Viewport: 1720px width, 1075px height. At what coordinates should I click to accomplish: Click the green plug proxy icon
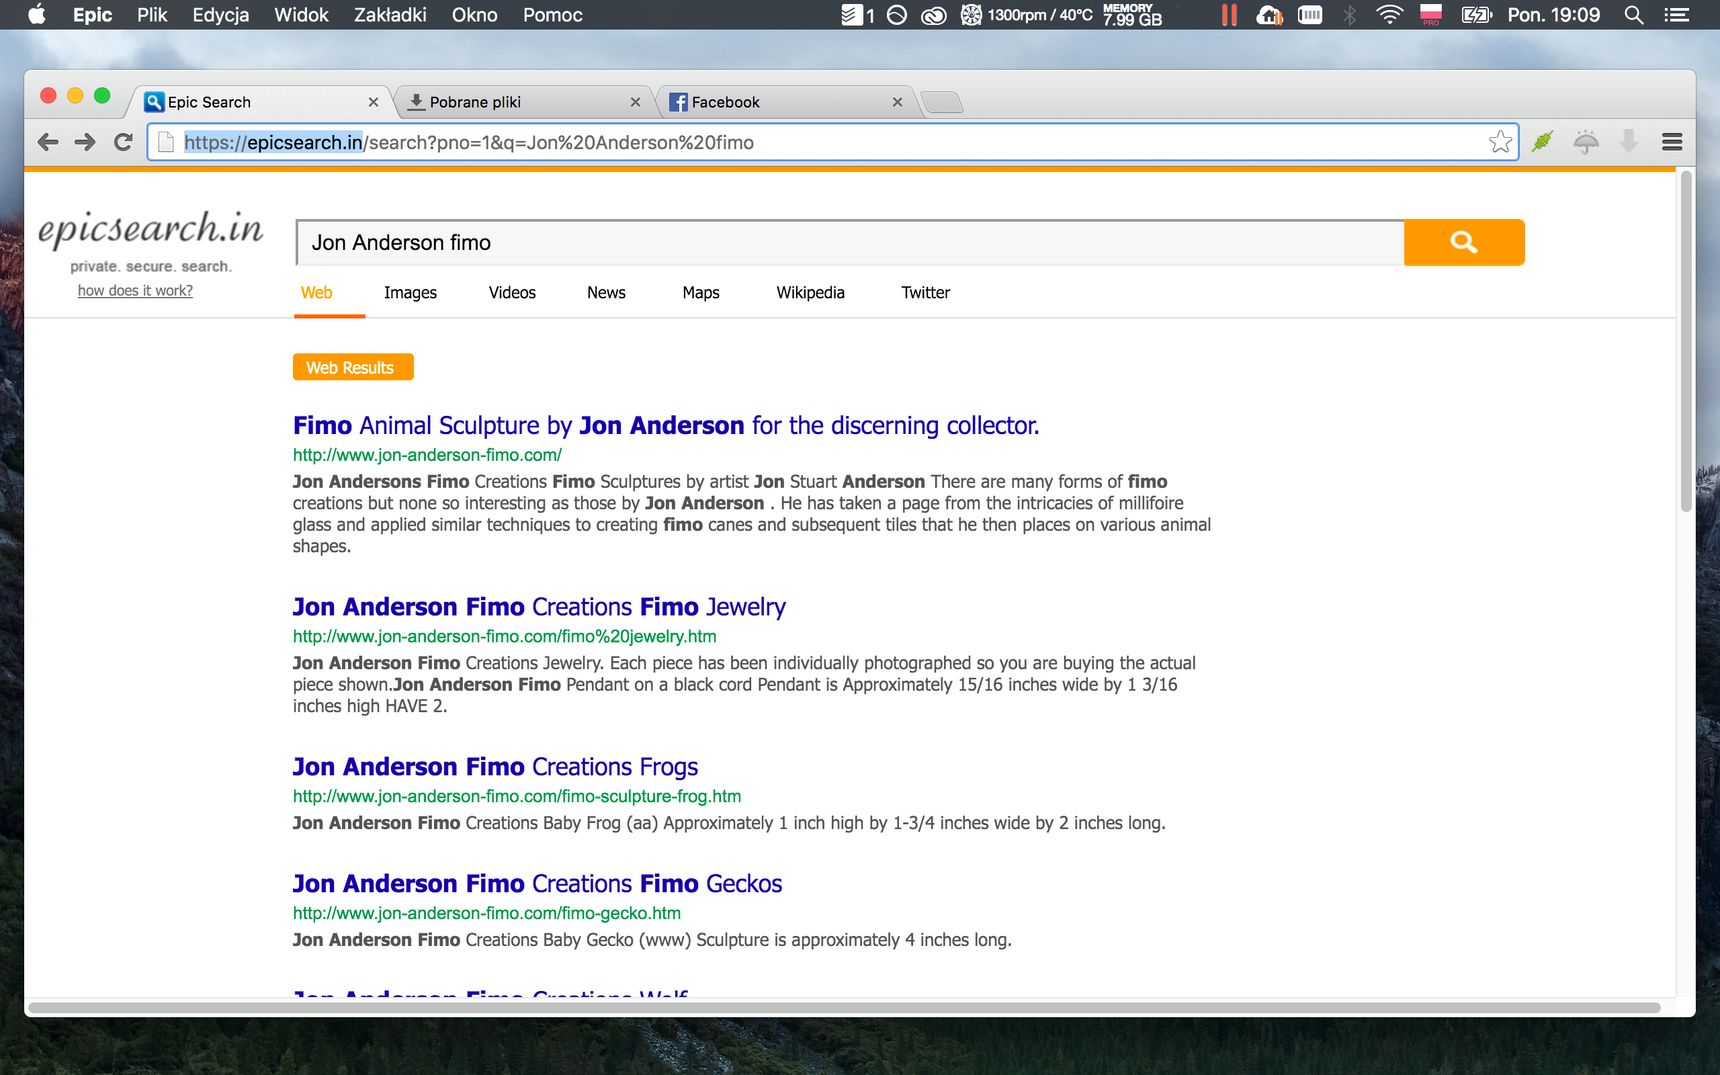pyautogui.click(x=1542, y=142)
